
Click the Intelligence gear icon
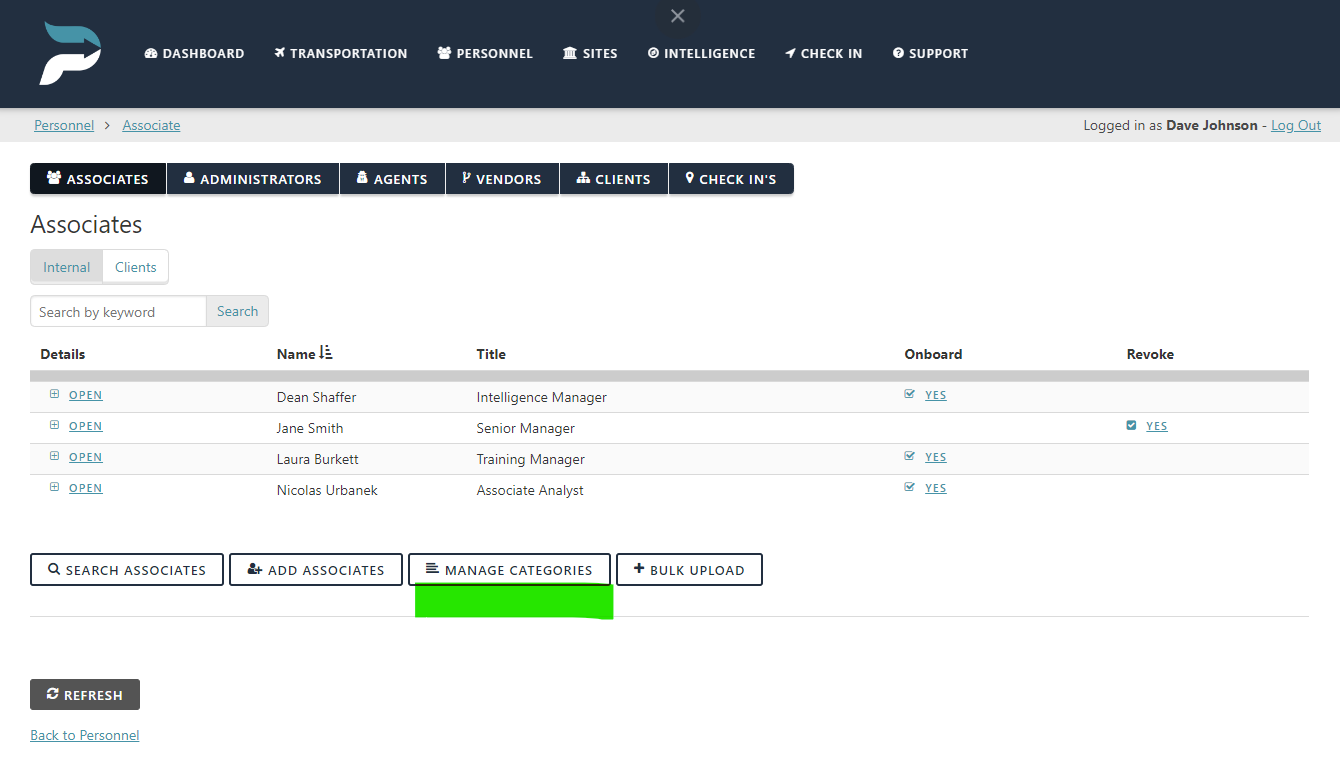tap(655, 53)
